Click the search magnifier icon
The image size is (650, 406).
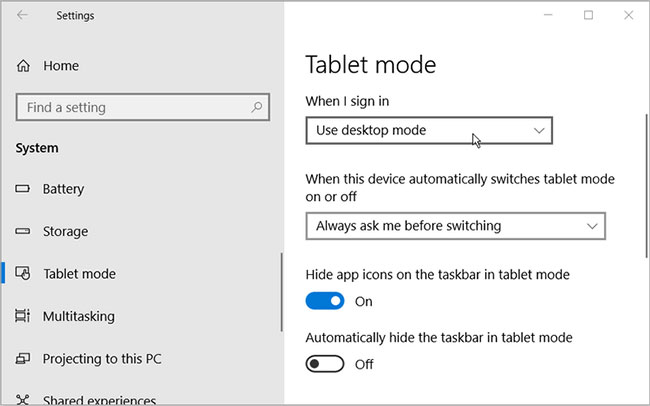click(257, 107)
